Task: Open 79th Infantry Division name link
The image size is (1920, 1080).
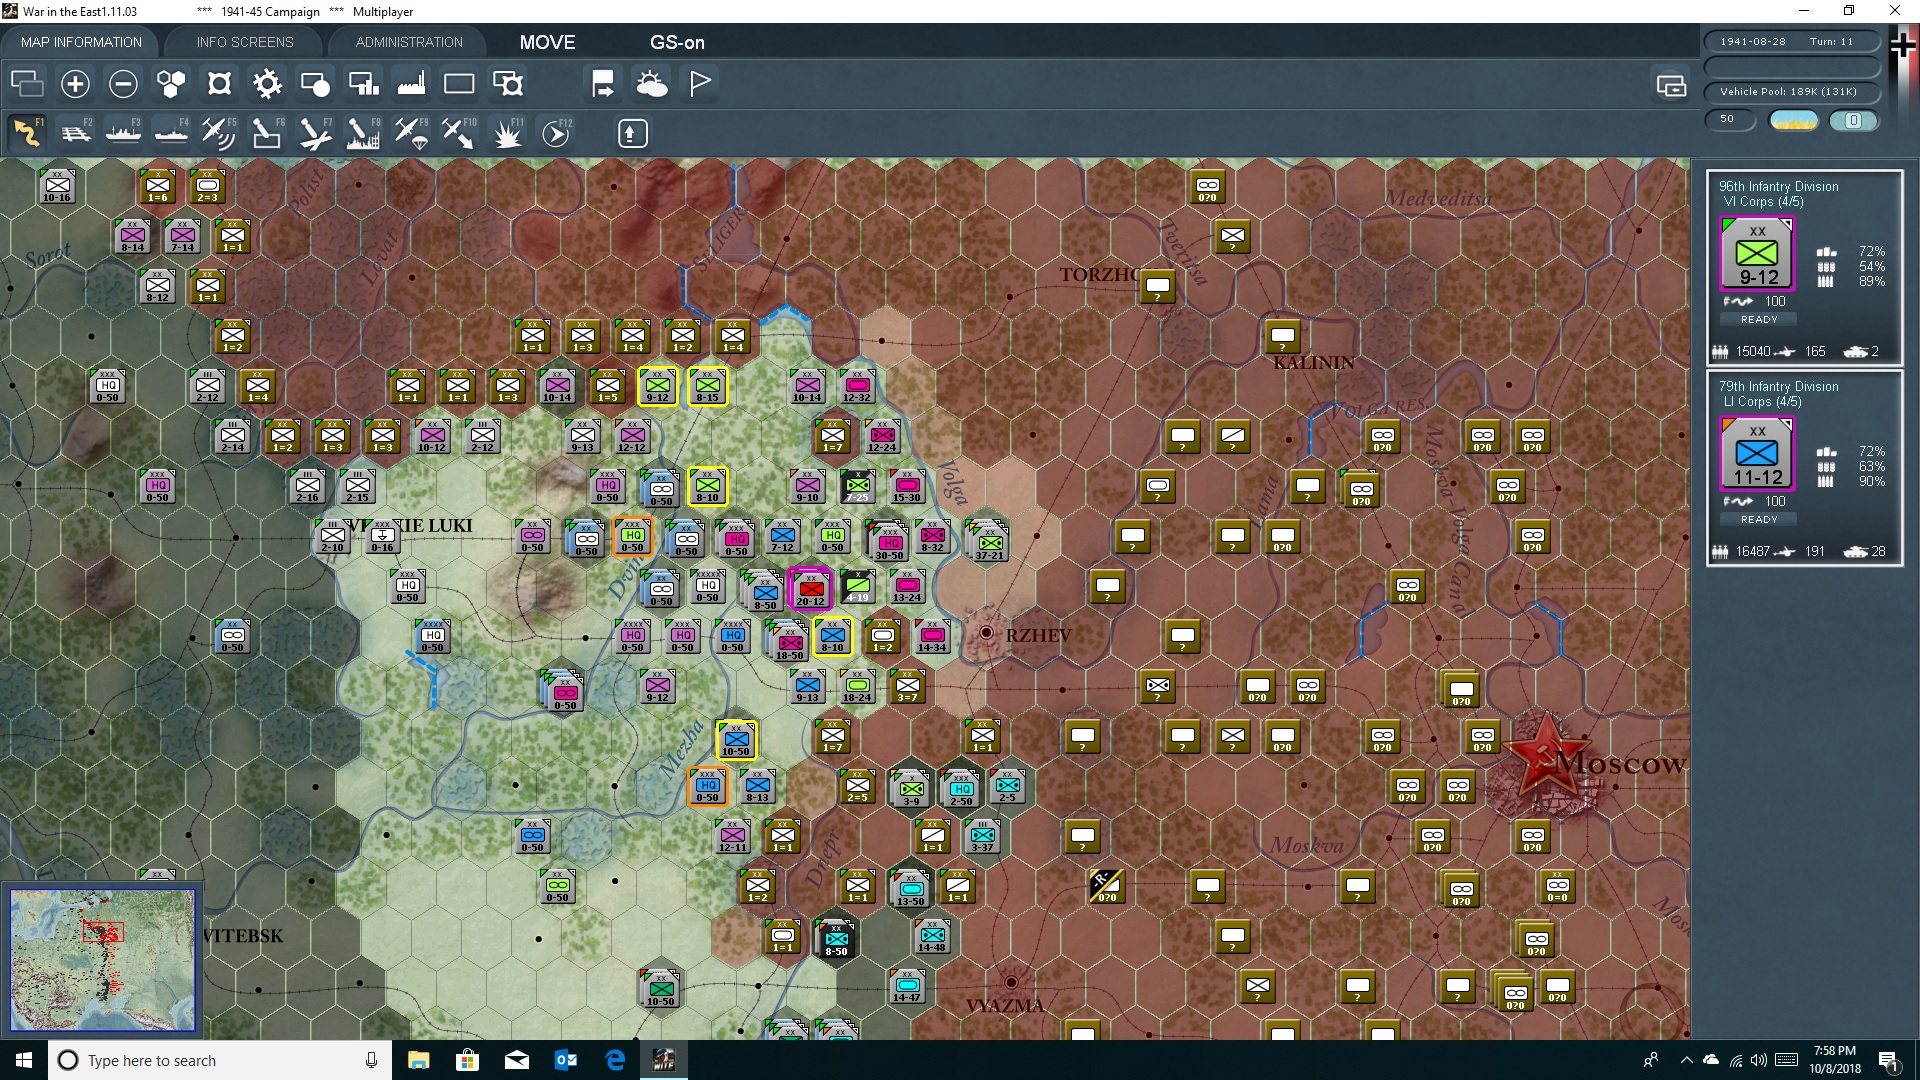Action: tap(1778, 386)
